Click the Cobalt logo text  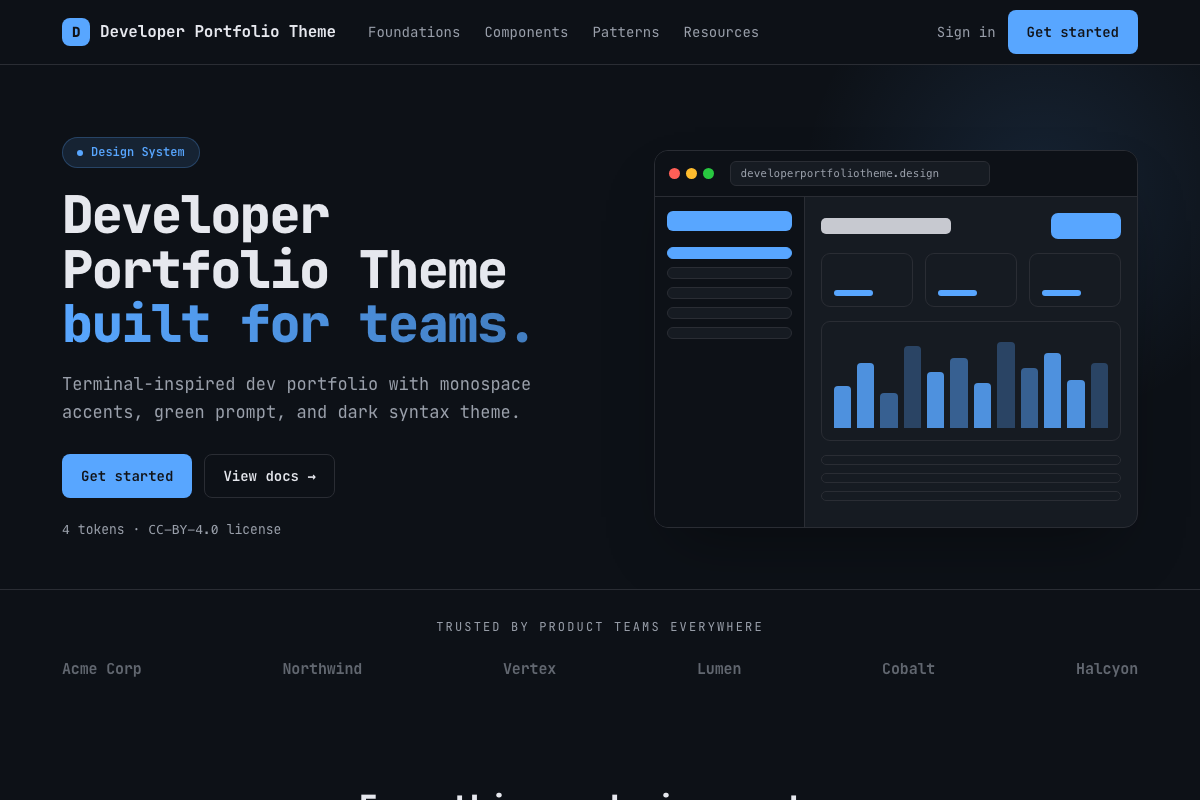point(908,669)
